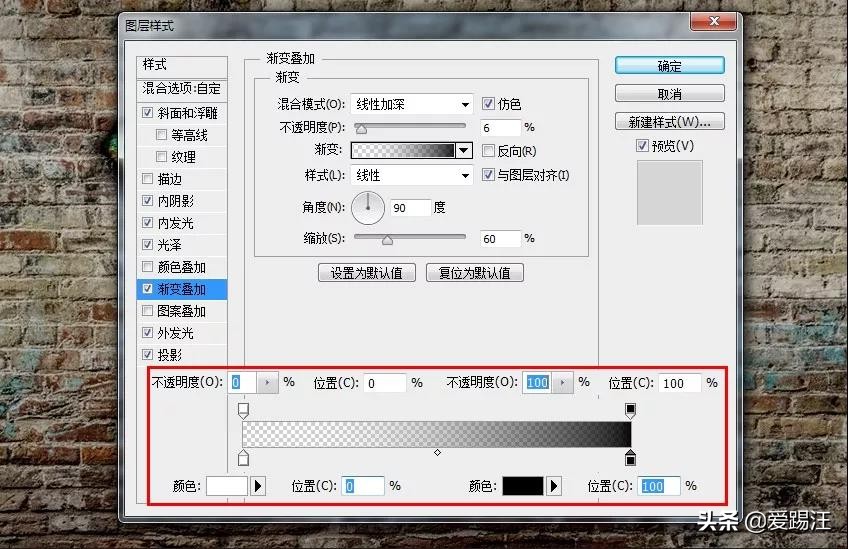
Task: Toggle the 内阴影 checkbox
Action: point(147,201)
